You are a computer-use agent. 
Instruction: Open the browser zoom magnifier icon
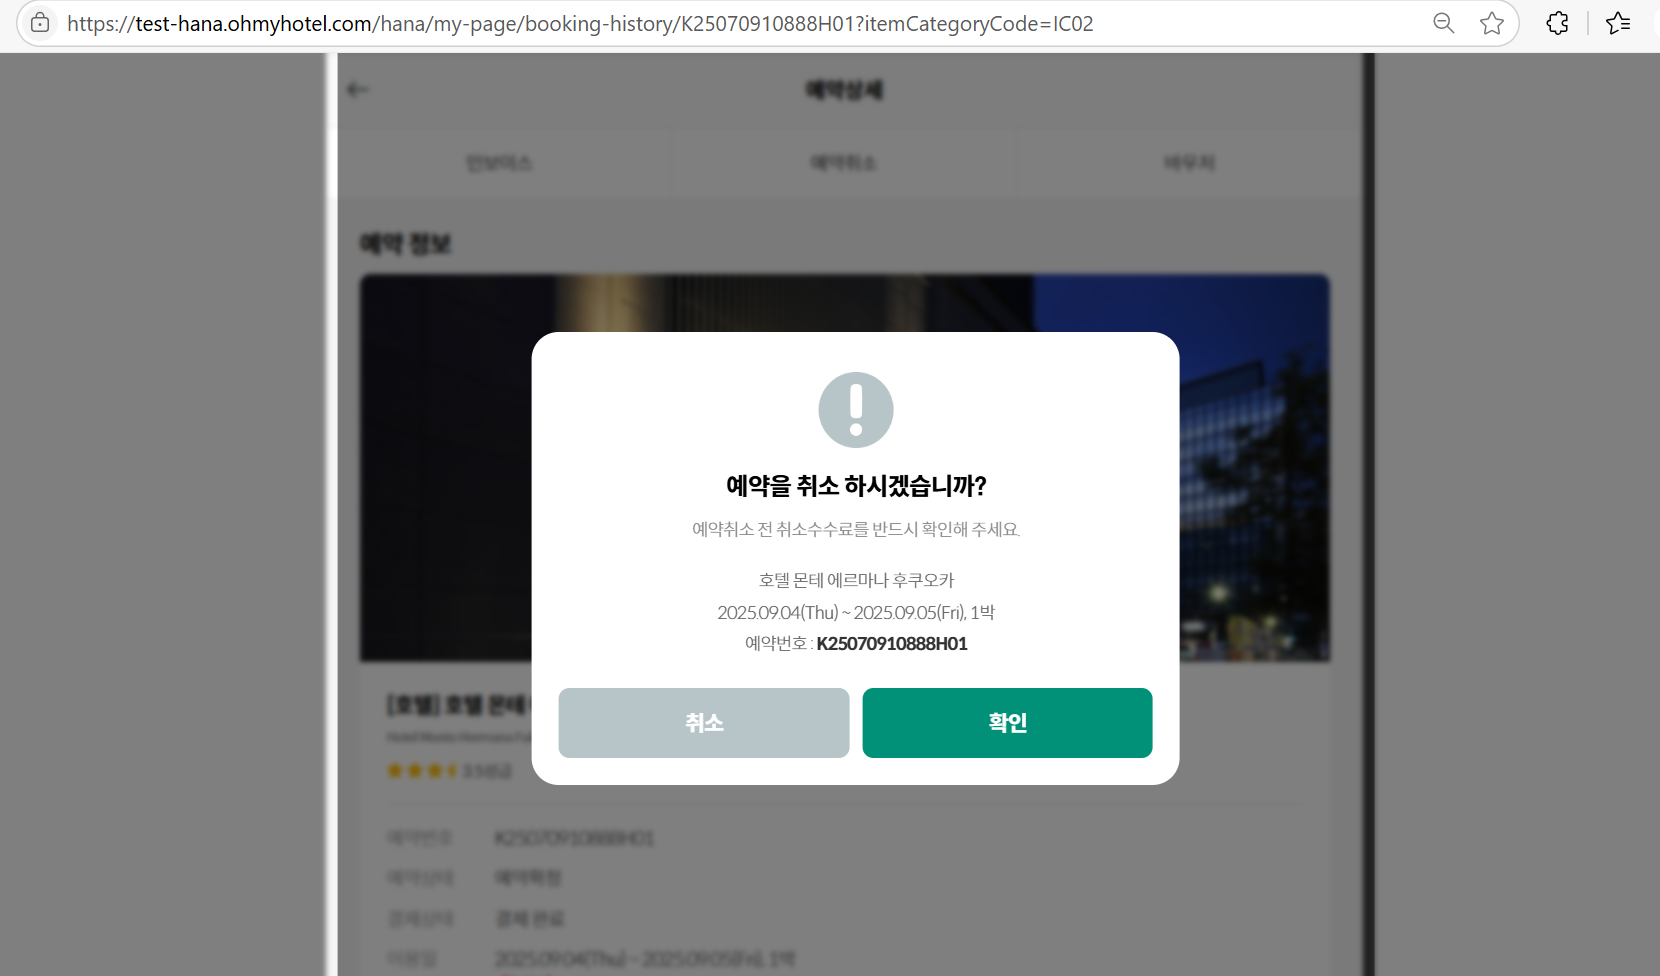click(x=1443, y=23)
